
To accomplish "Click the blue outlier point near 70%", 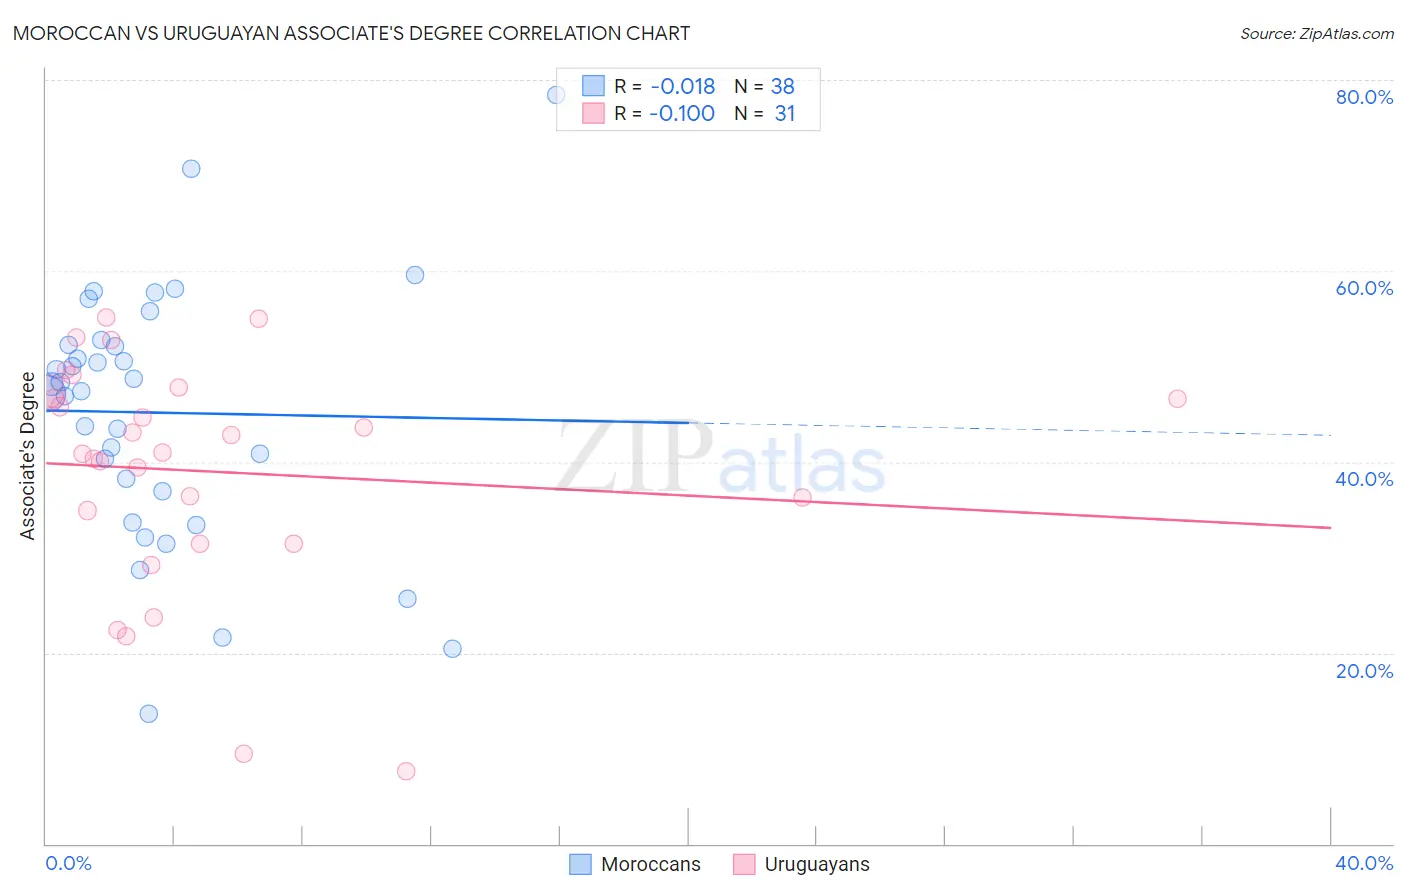I will (x=191, y=169).
